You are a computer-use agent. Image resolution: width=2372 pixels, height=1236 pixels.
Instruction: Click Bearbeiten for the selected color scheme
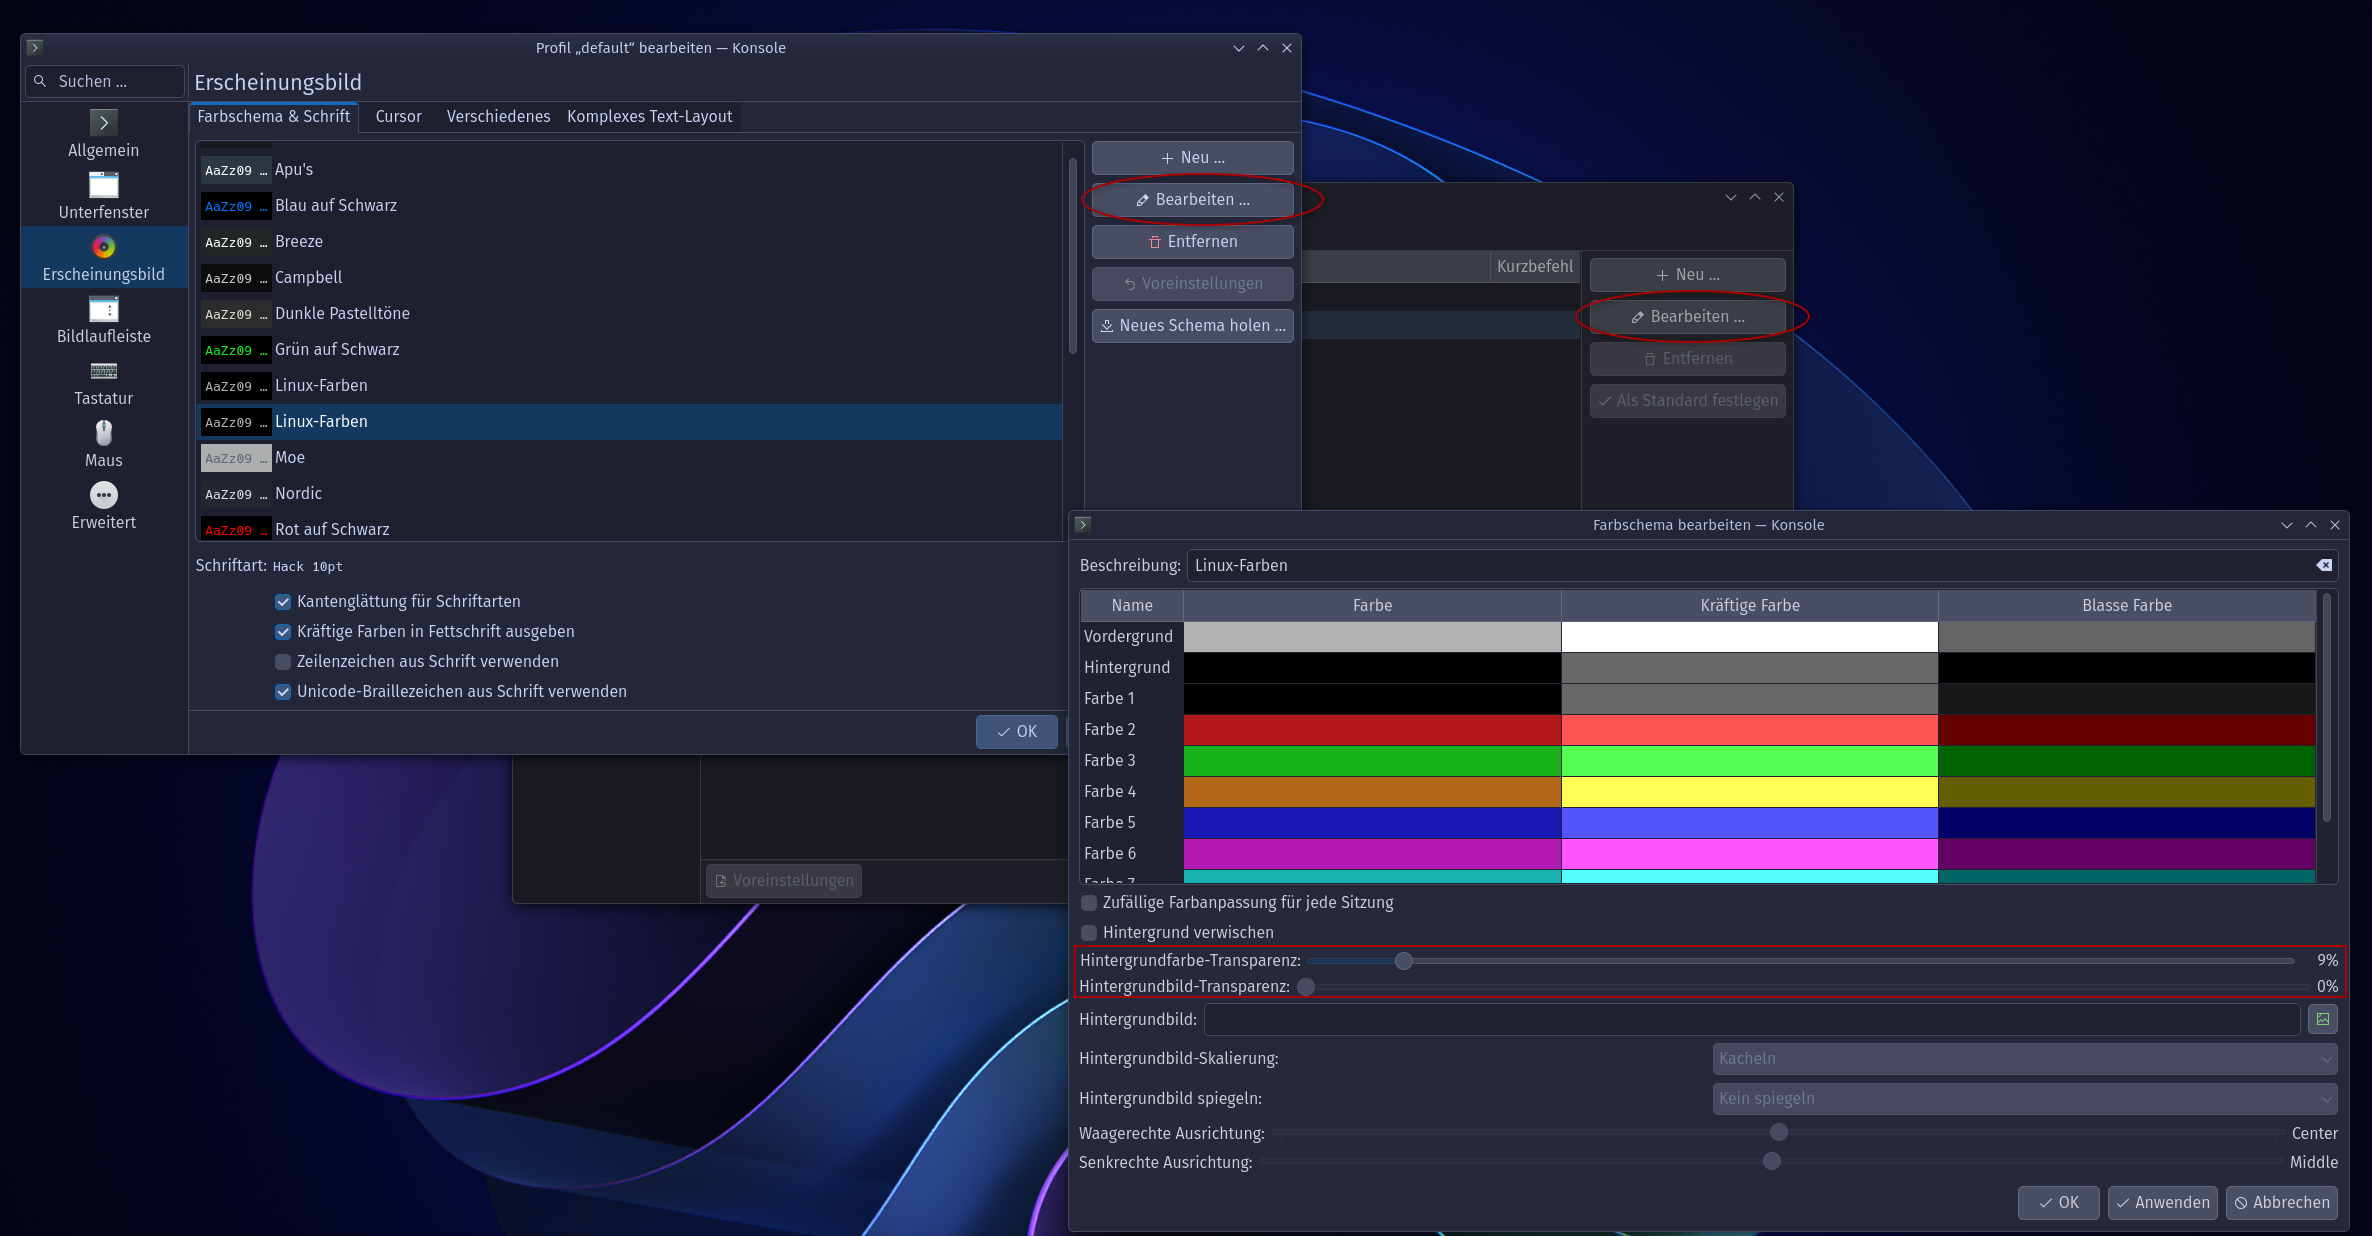(1192, 200)
